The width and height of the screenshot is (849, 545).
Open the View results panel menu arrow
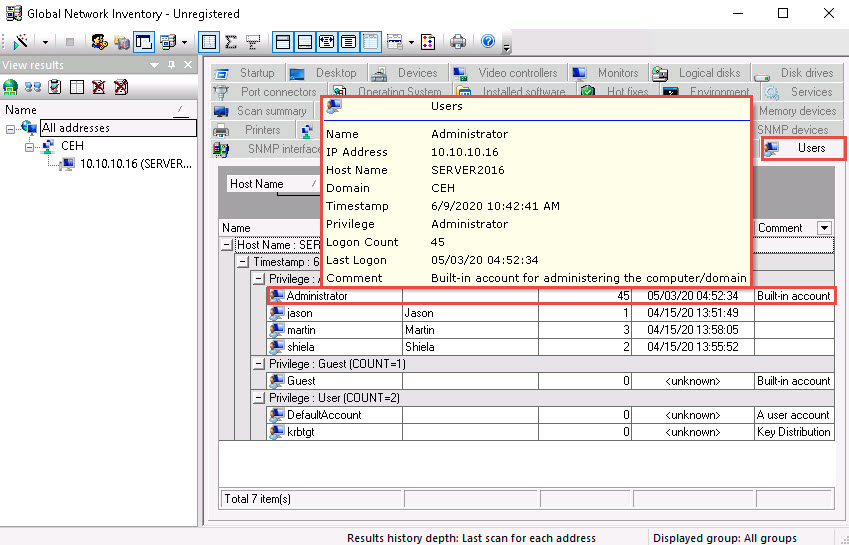coord(154,65)
